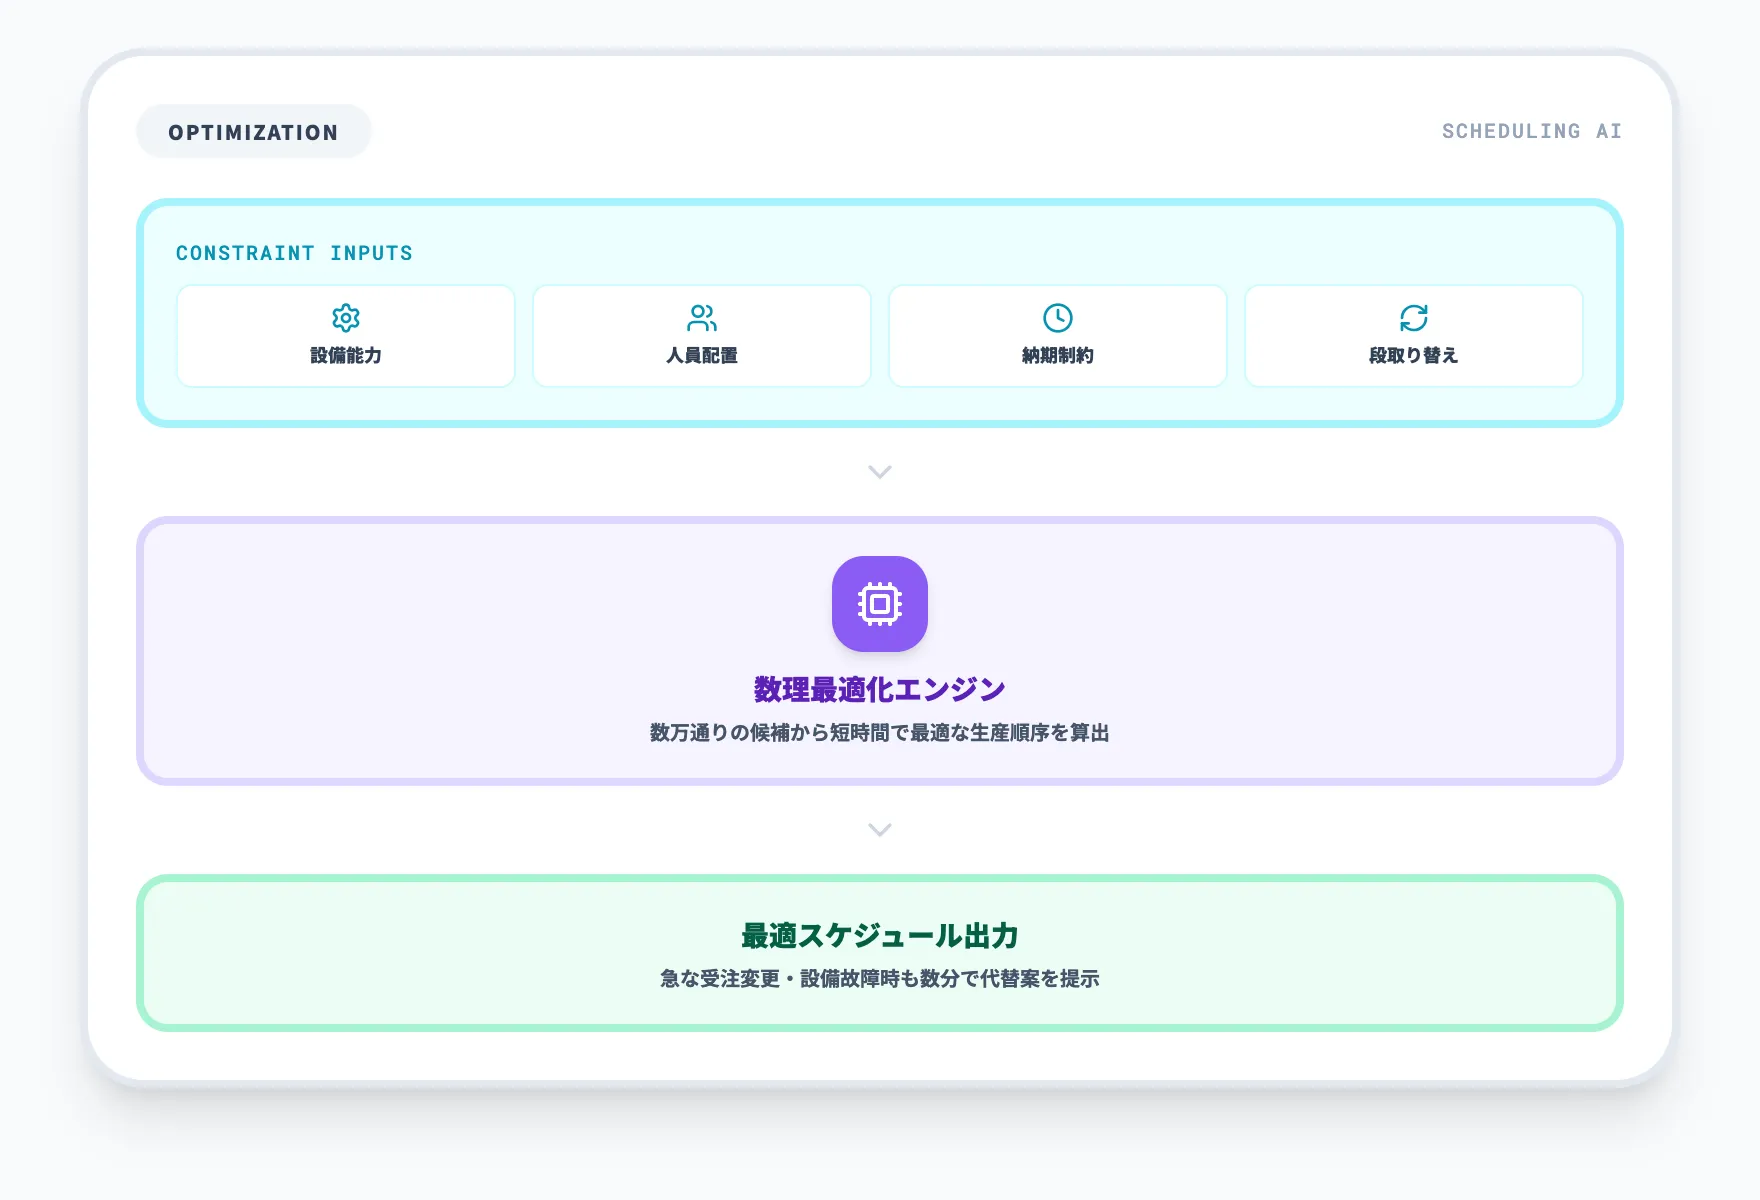Toggle the 段取り替え constraint on
This screenshot has height=1200, width=1760.
[x=1414, y=336]
